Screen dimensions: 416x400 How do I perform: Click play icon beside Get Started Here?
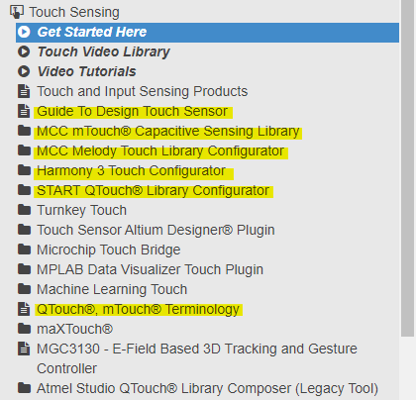click(24, 32)
